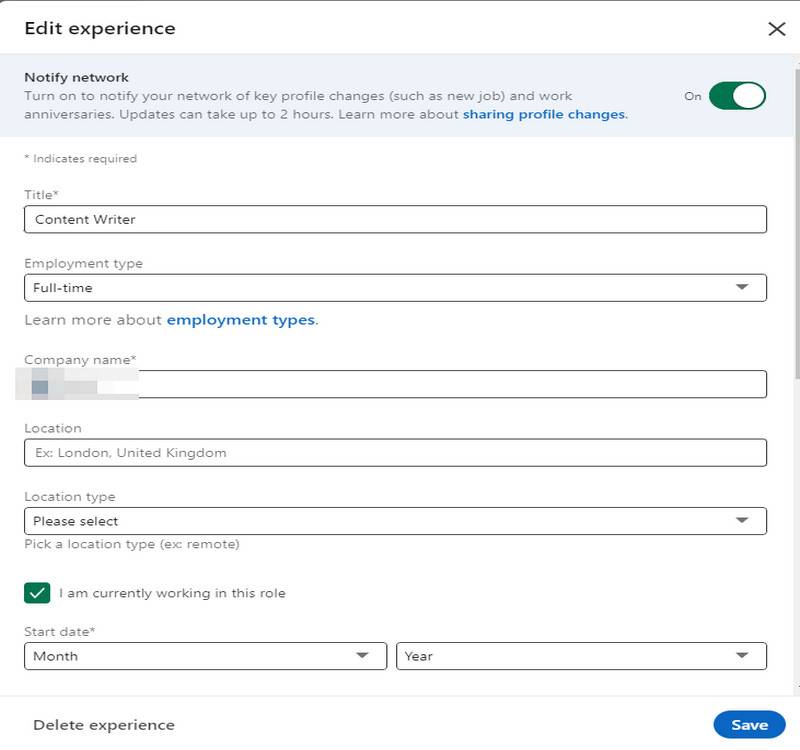Viewport: 800px width, 750px height.
Task: Click the Company name text field
Action: 450,384
